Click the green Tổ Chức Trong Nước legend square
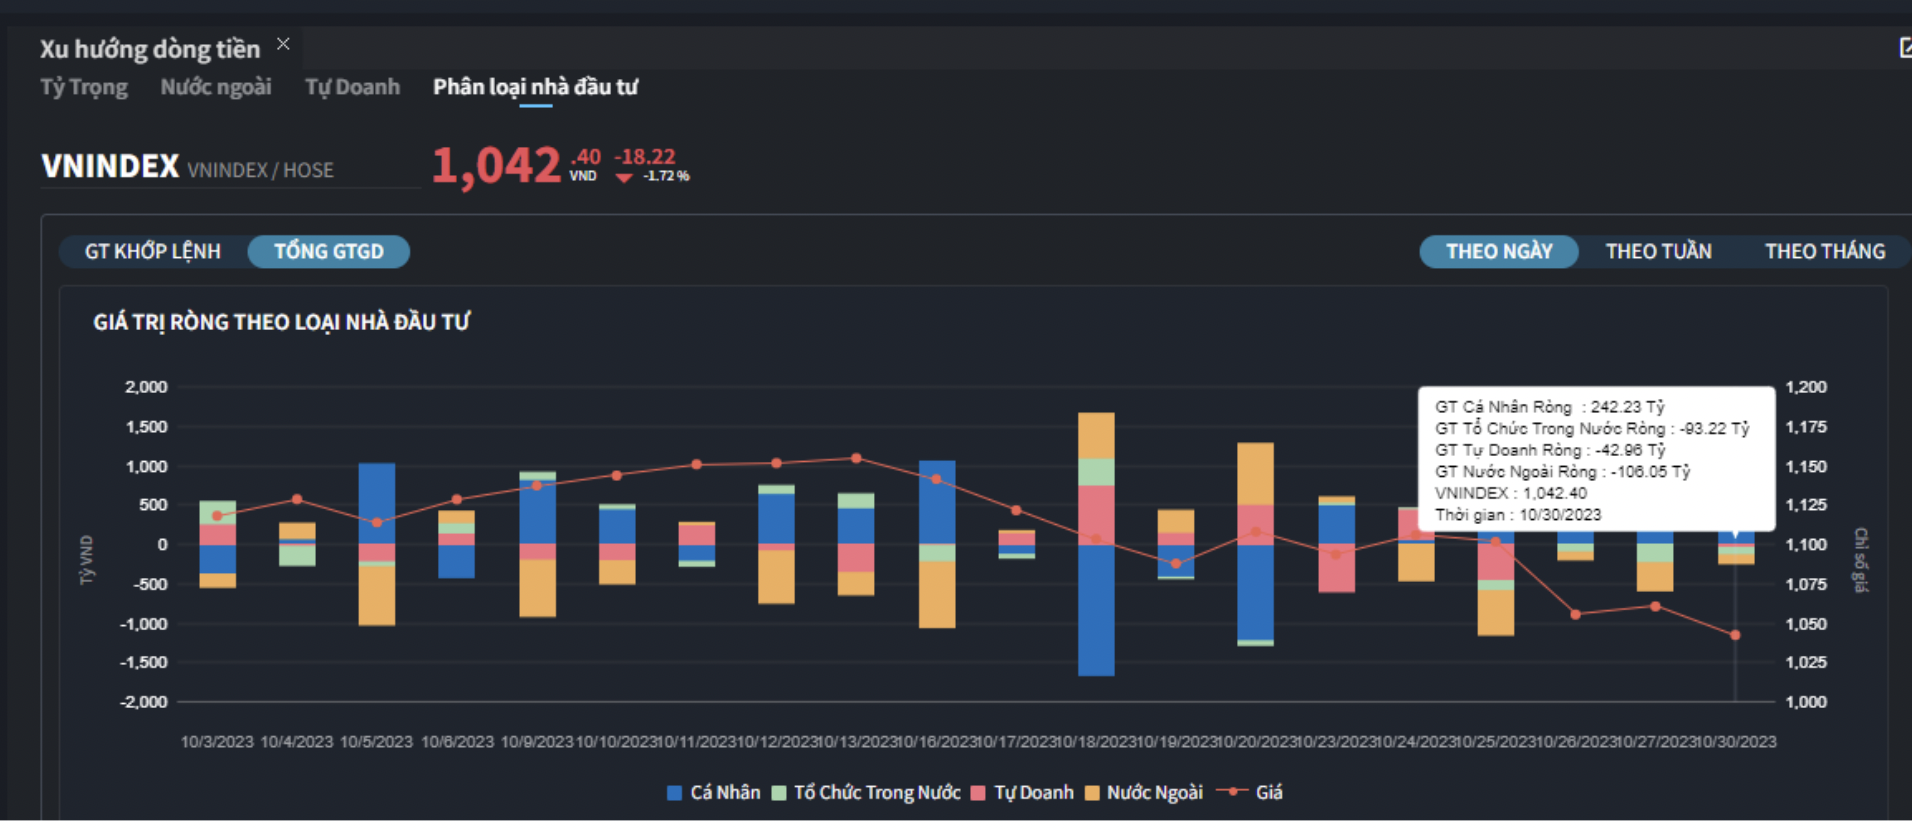Image resolution: width=1912 pixels, height=830 pixels. 779,793
